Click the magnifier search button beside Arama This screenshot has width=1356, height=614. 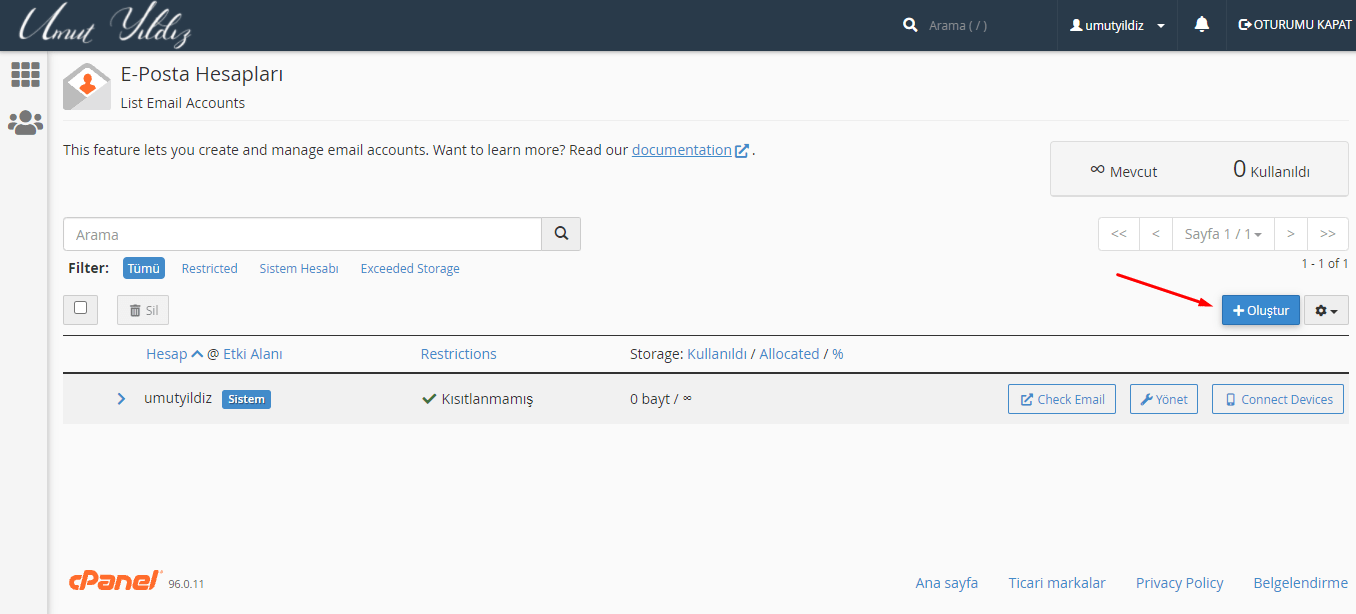click(x=561, y=234)
